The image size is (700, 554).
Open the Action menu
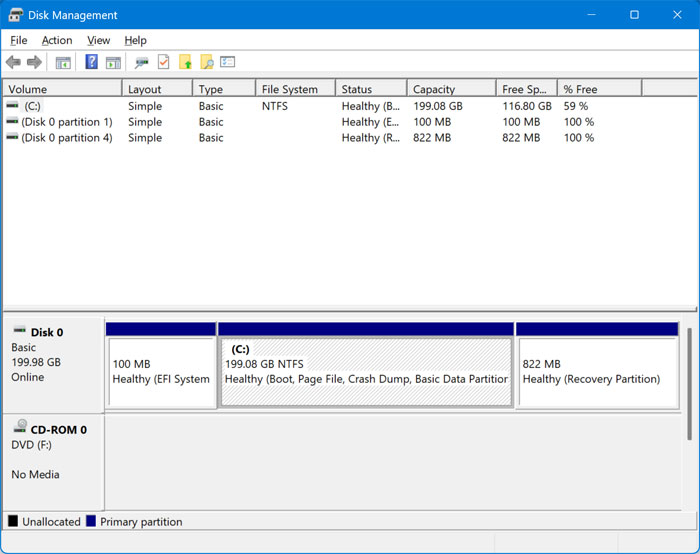[x=57, y=40]
